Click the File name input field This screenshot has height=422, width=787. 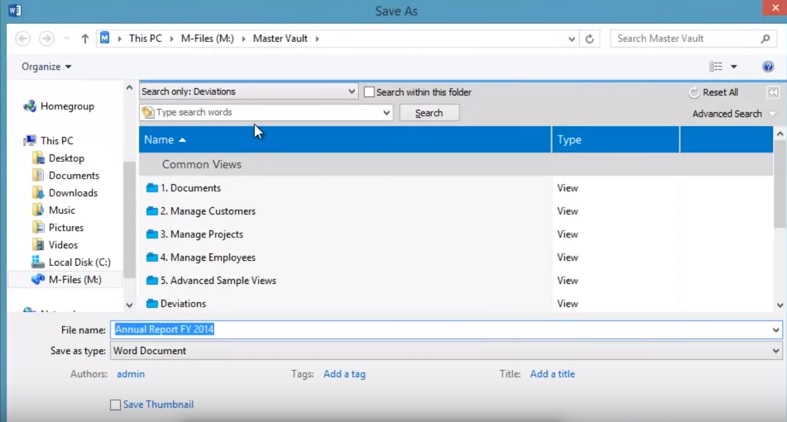[x=440, y=329]
